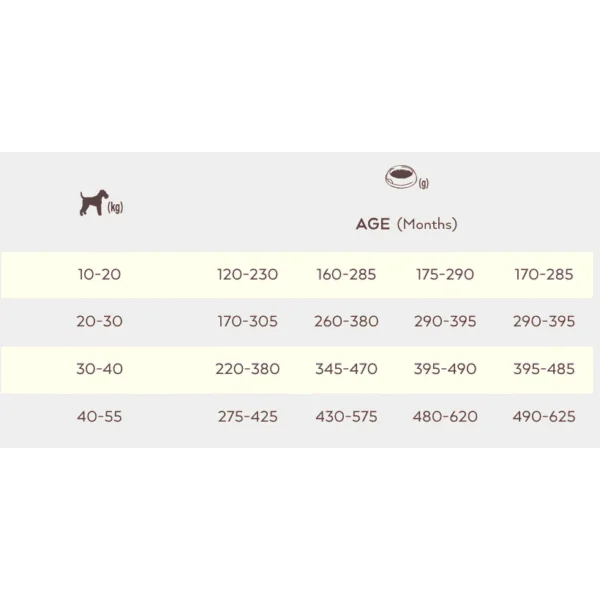Click the food bowl icon
This screenshot has height=600, width=600.
click(x=401, y=177)
